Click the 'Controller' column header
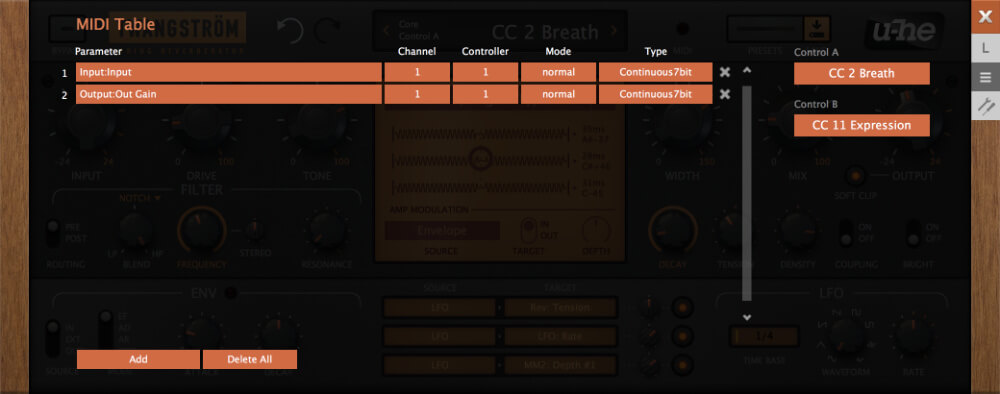 point(485,51)
